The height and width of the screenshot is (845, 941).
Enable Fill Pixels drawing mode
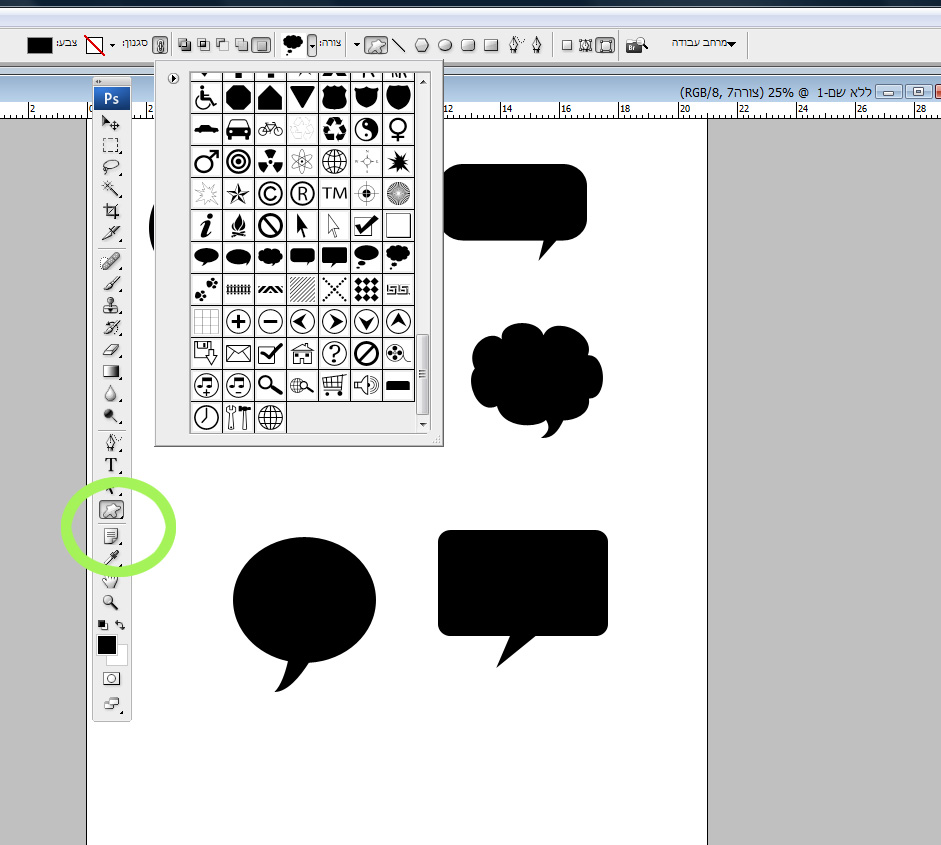click(567, 45)
